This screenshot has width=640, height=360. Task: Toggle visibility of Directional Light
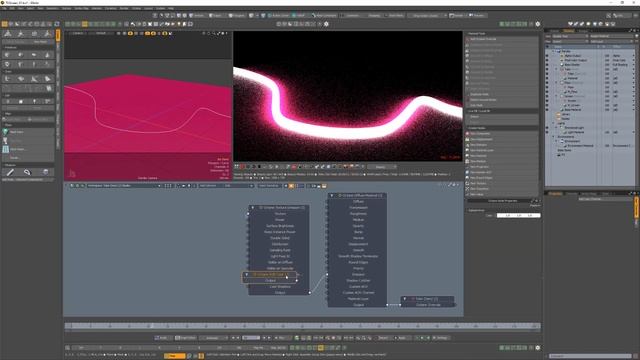[x=547, y=128]
